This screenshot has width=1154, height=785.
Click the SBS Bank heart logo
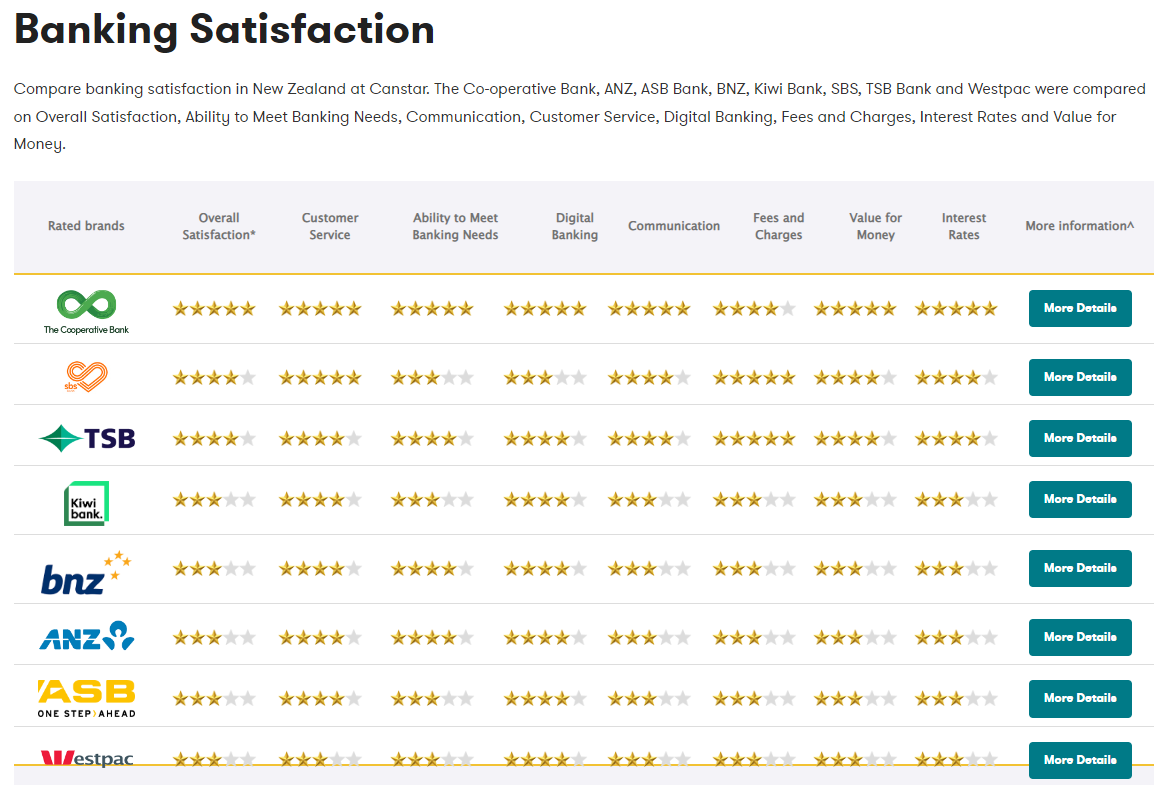tap(86, 377)
